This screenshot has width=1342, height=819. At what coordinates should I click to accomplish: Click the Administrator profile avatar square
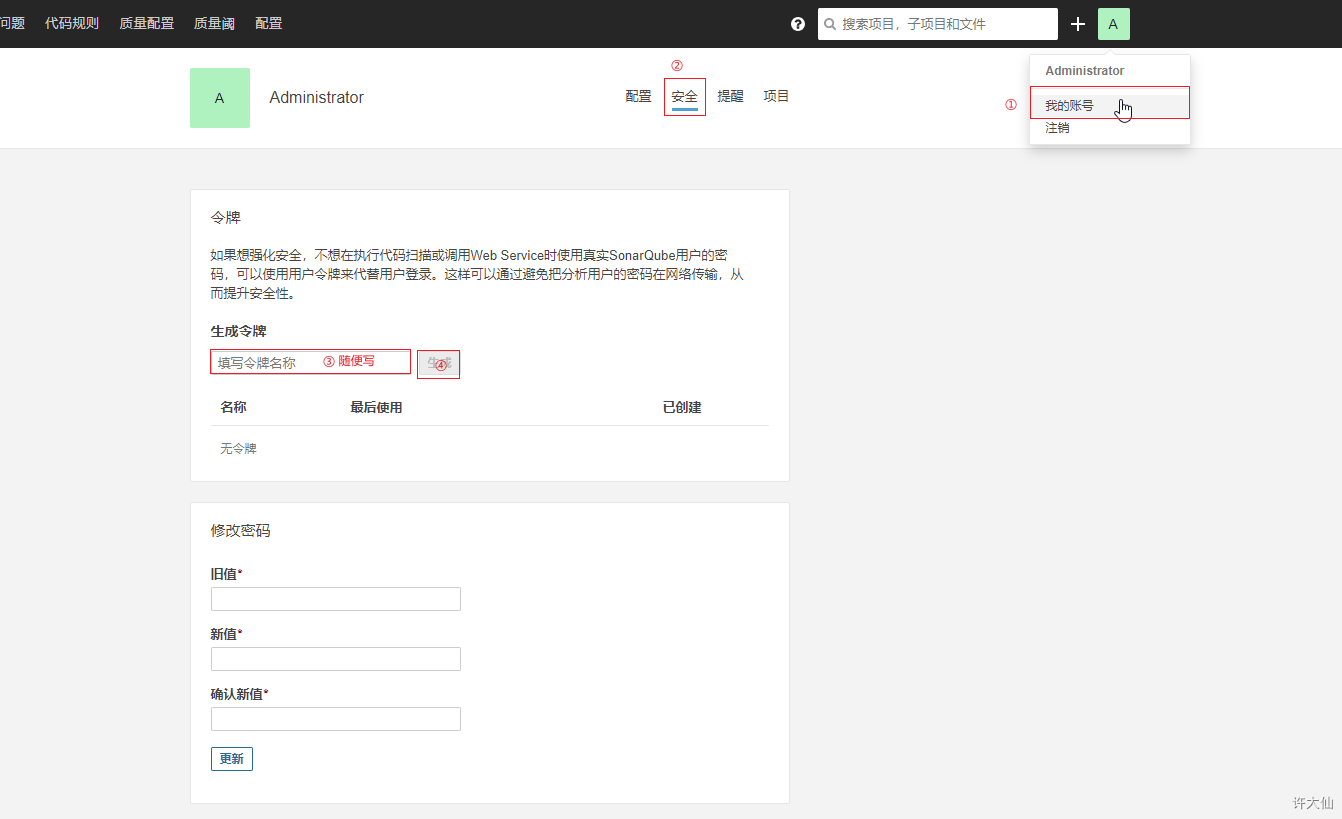[x=220, y=98]
